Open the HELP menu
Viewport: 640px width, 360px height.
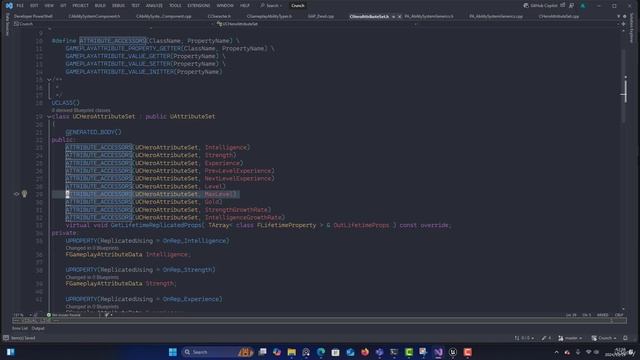point(245,6)
